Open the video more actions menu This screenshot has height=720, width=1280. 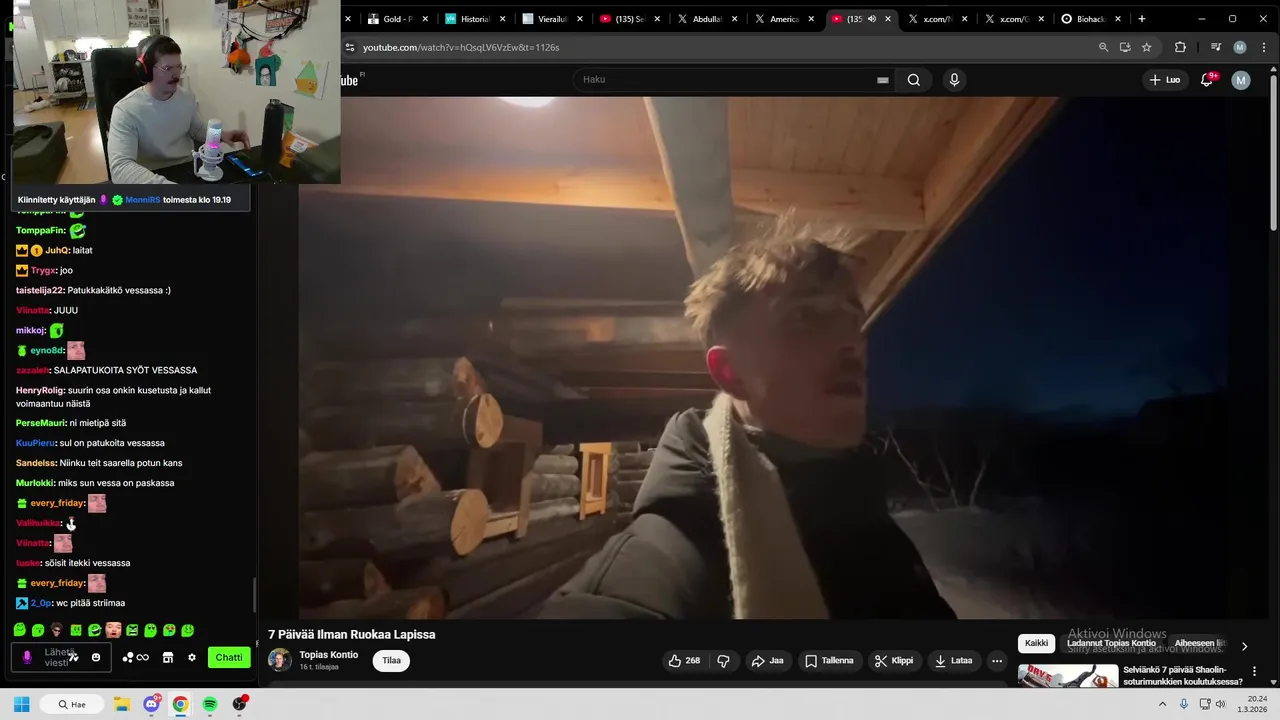[x=996, y=660]
